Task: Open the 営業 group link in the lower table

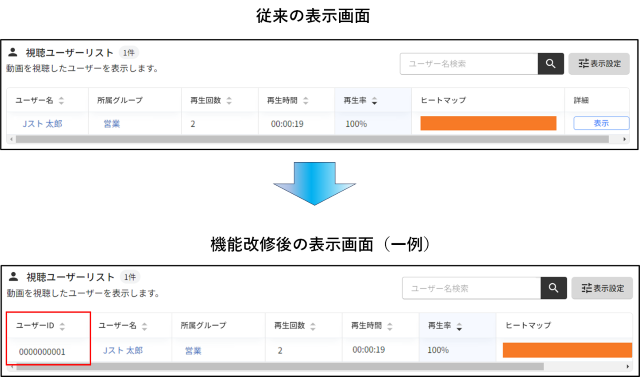Action: (x=193, y=350)
